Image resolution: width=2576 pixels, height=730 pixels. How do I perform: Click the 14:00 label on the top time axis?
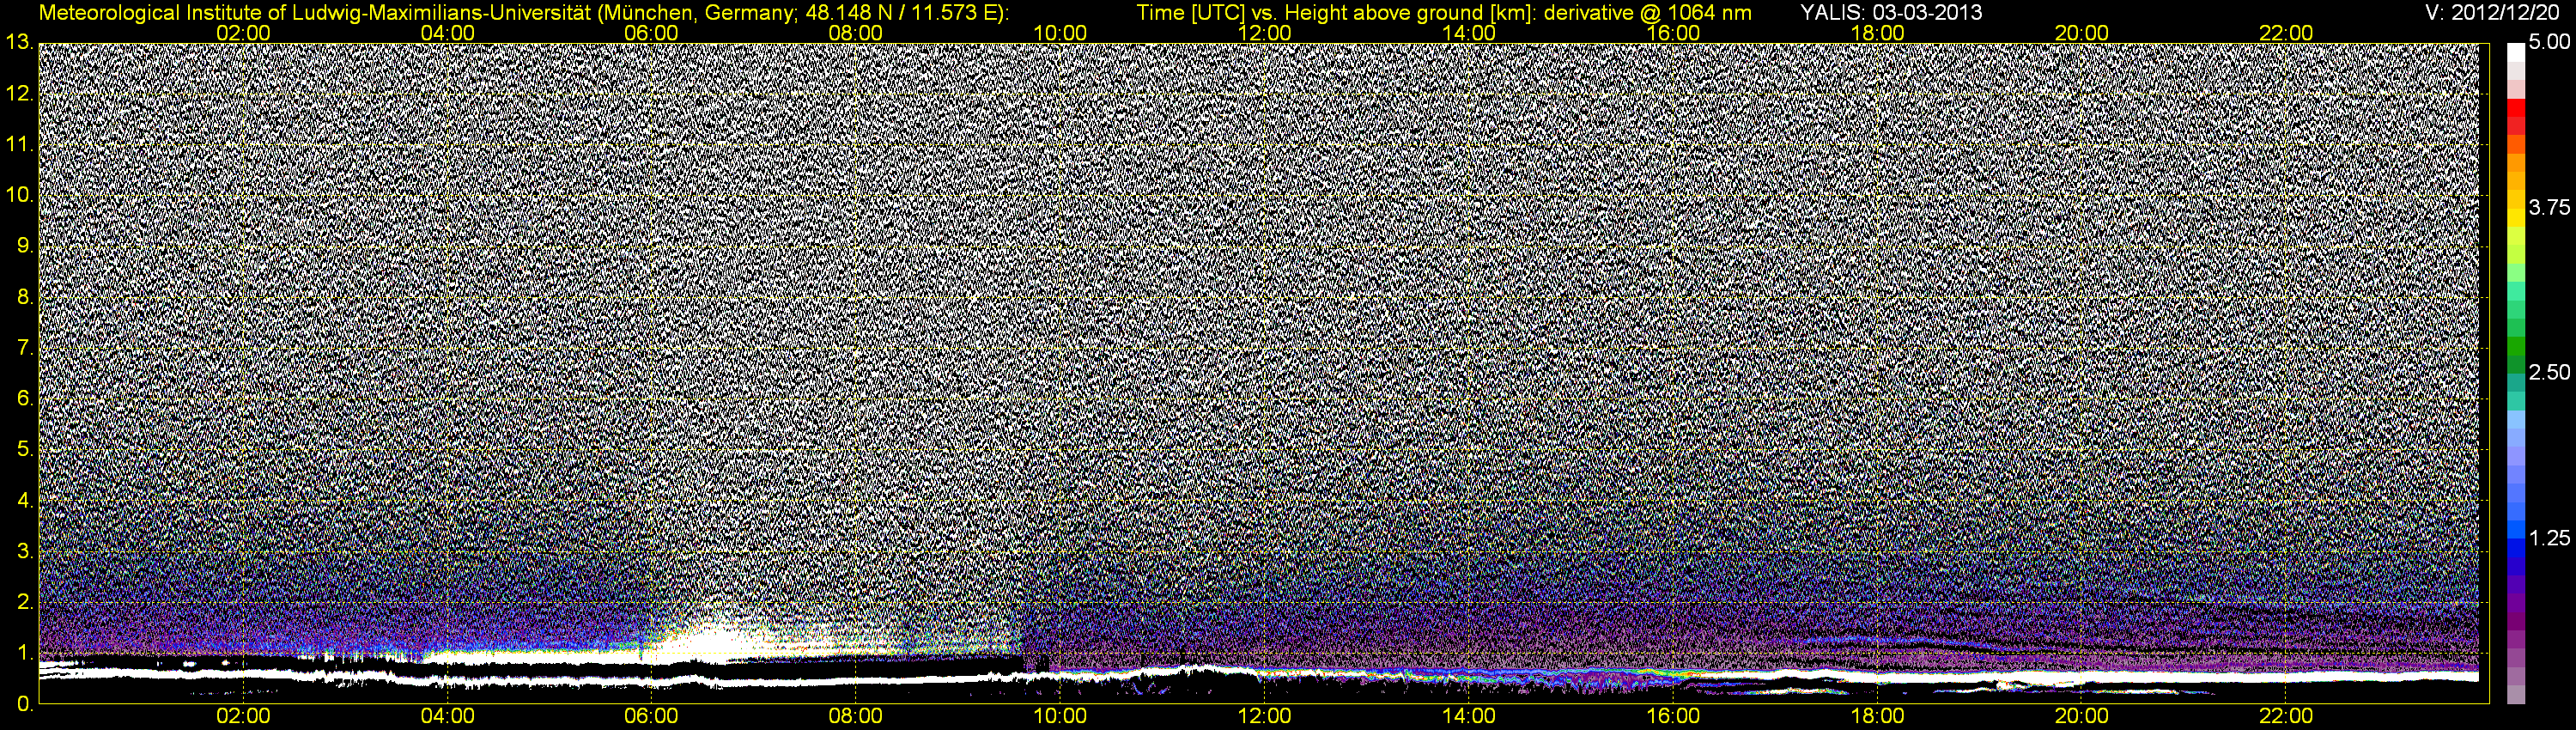pos(1469,33)
